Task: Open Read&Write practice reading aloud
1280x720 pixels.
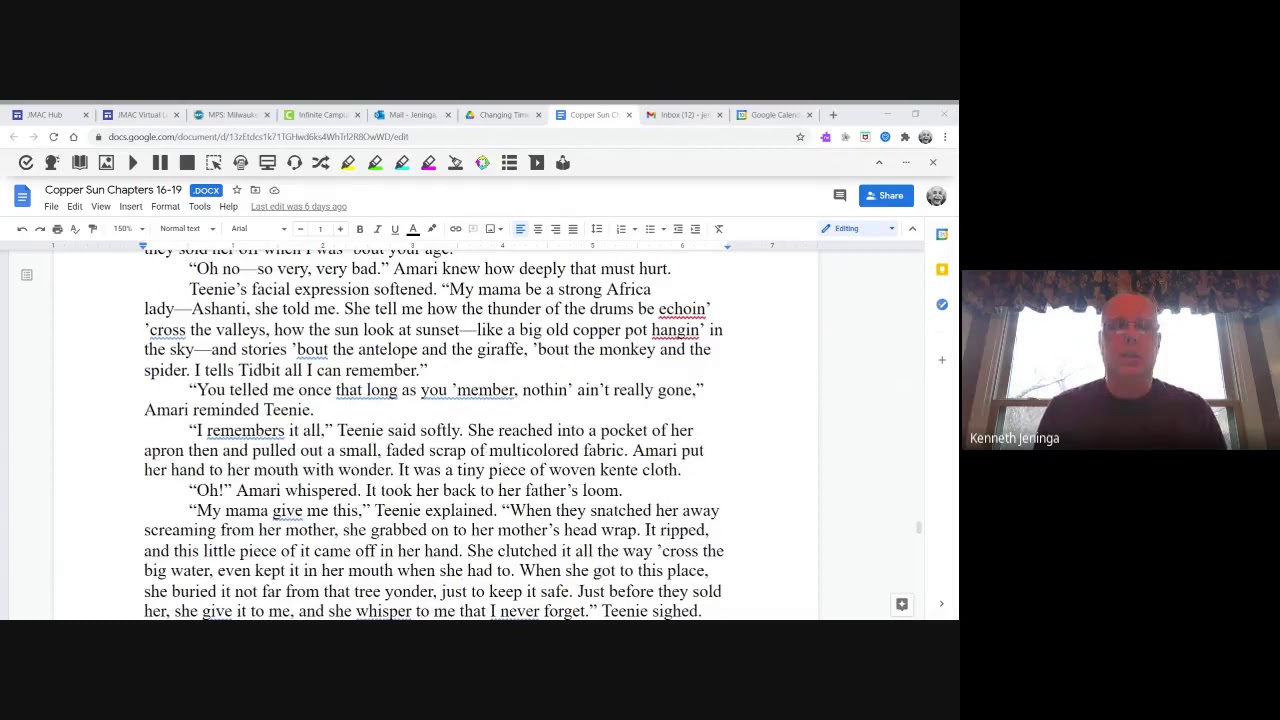Action: click(x=563, y=163)
